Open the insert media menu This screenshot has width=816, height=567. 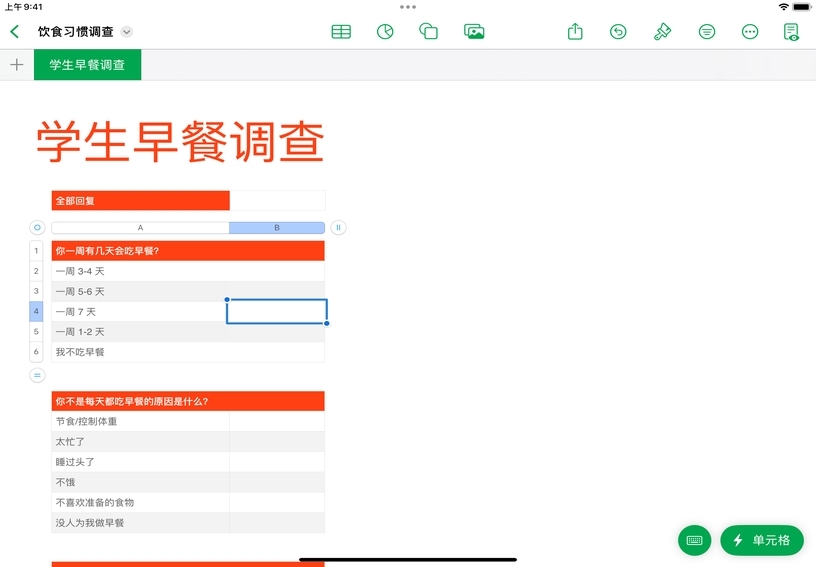(474, 32)
